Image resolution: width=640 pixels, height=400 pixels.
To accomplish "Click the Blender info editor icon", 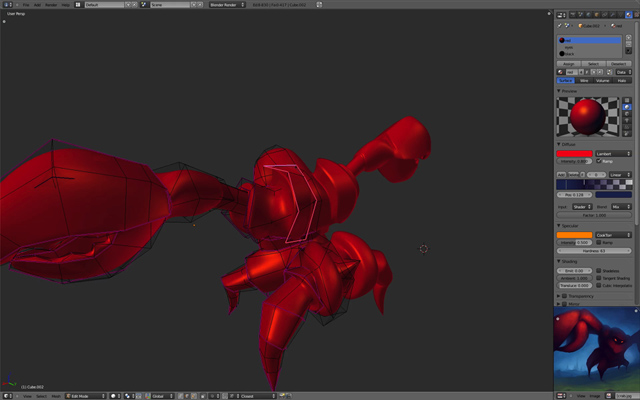I will [7, 5].
